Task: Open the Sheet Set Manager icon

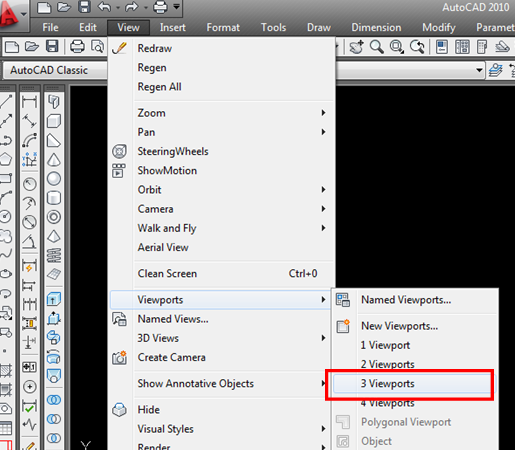Action: [502, 47]
